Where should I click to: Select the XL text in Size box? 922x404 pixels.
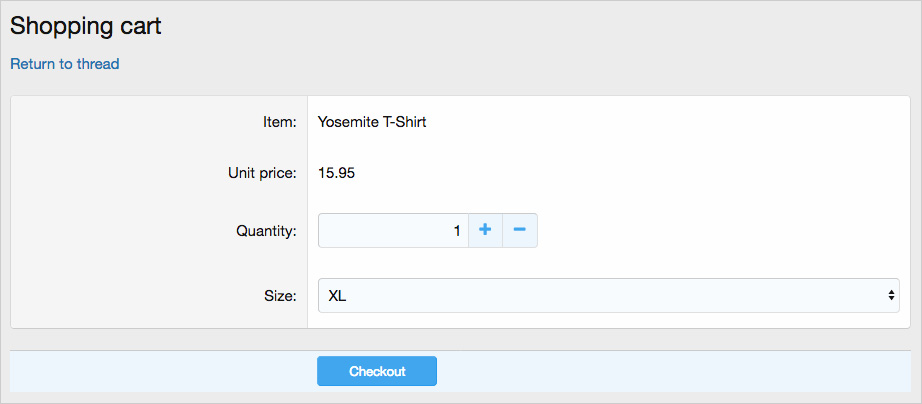coord(337,296)
